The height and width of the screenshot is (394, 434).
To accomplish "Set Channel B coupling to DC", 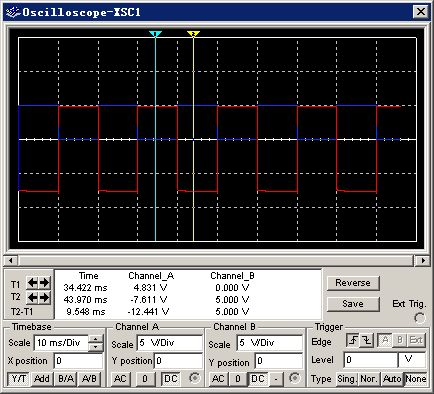I will tap(258, 379).
